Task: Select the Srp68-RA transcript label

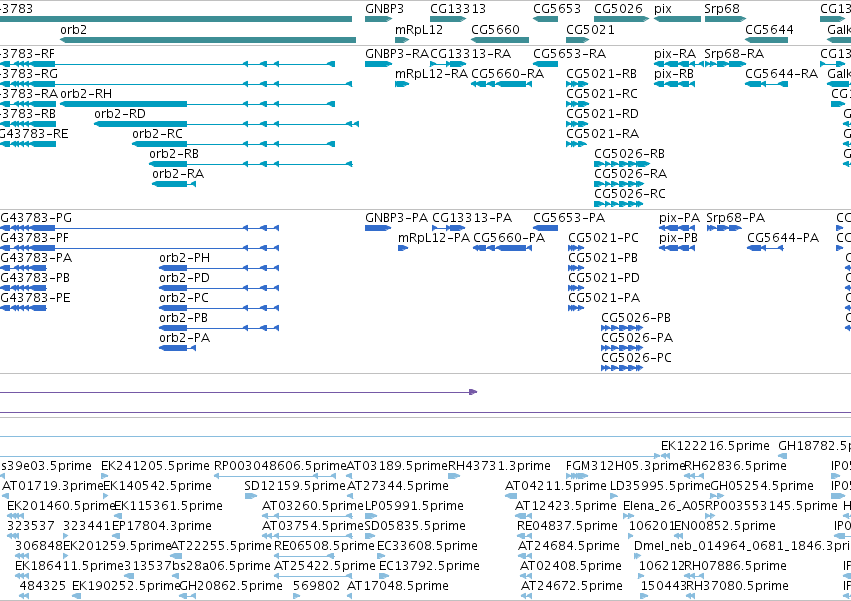Action: tap(734, 53)
